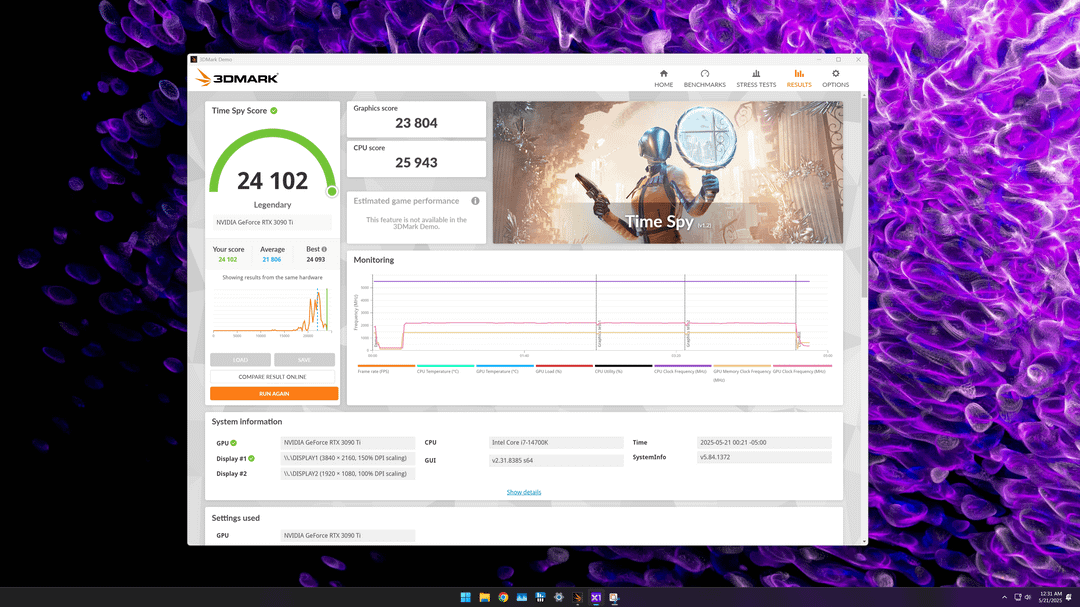Open the Windows Start menu

click(466, 597)
